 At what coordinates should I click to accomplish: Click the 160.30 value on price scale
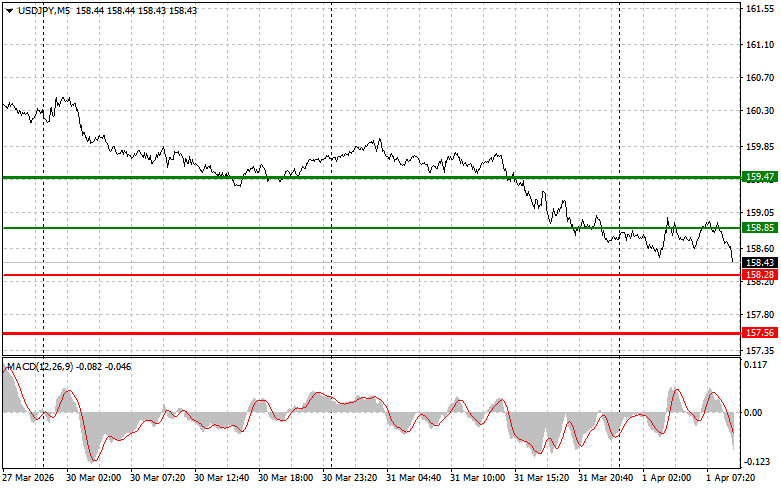coord(760,112)
